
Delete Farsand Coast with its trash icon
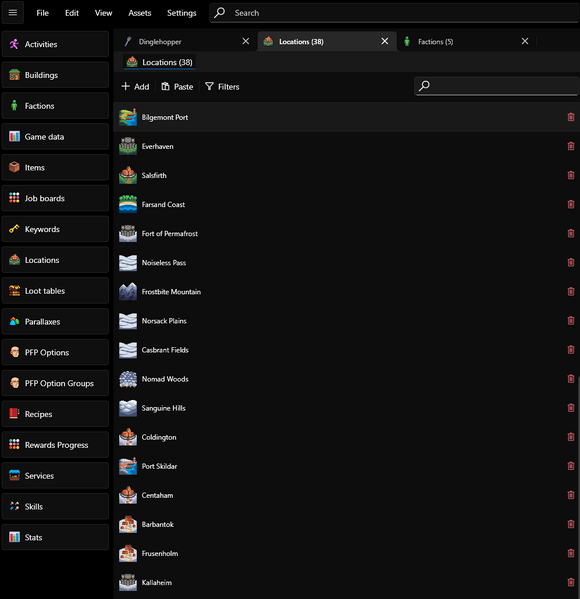pyautogui.click(x=571, y=204)
